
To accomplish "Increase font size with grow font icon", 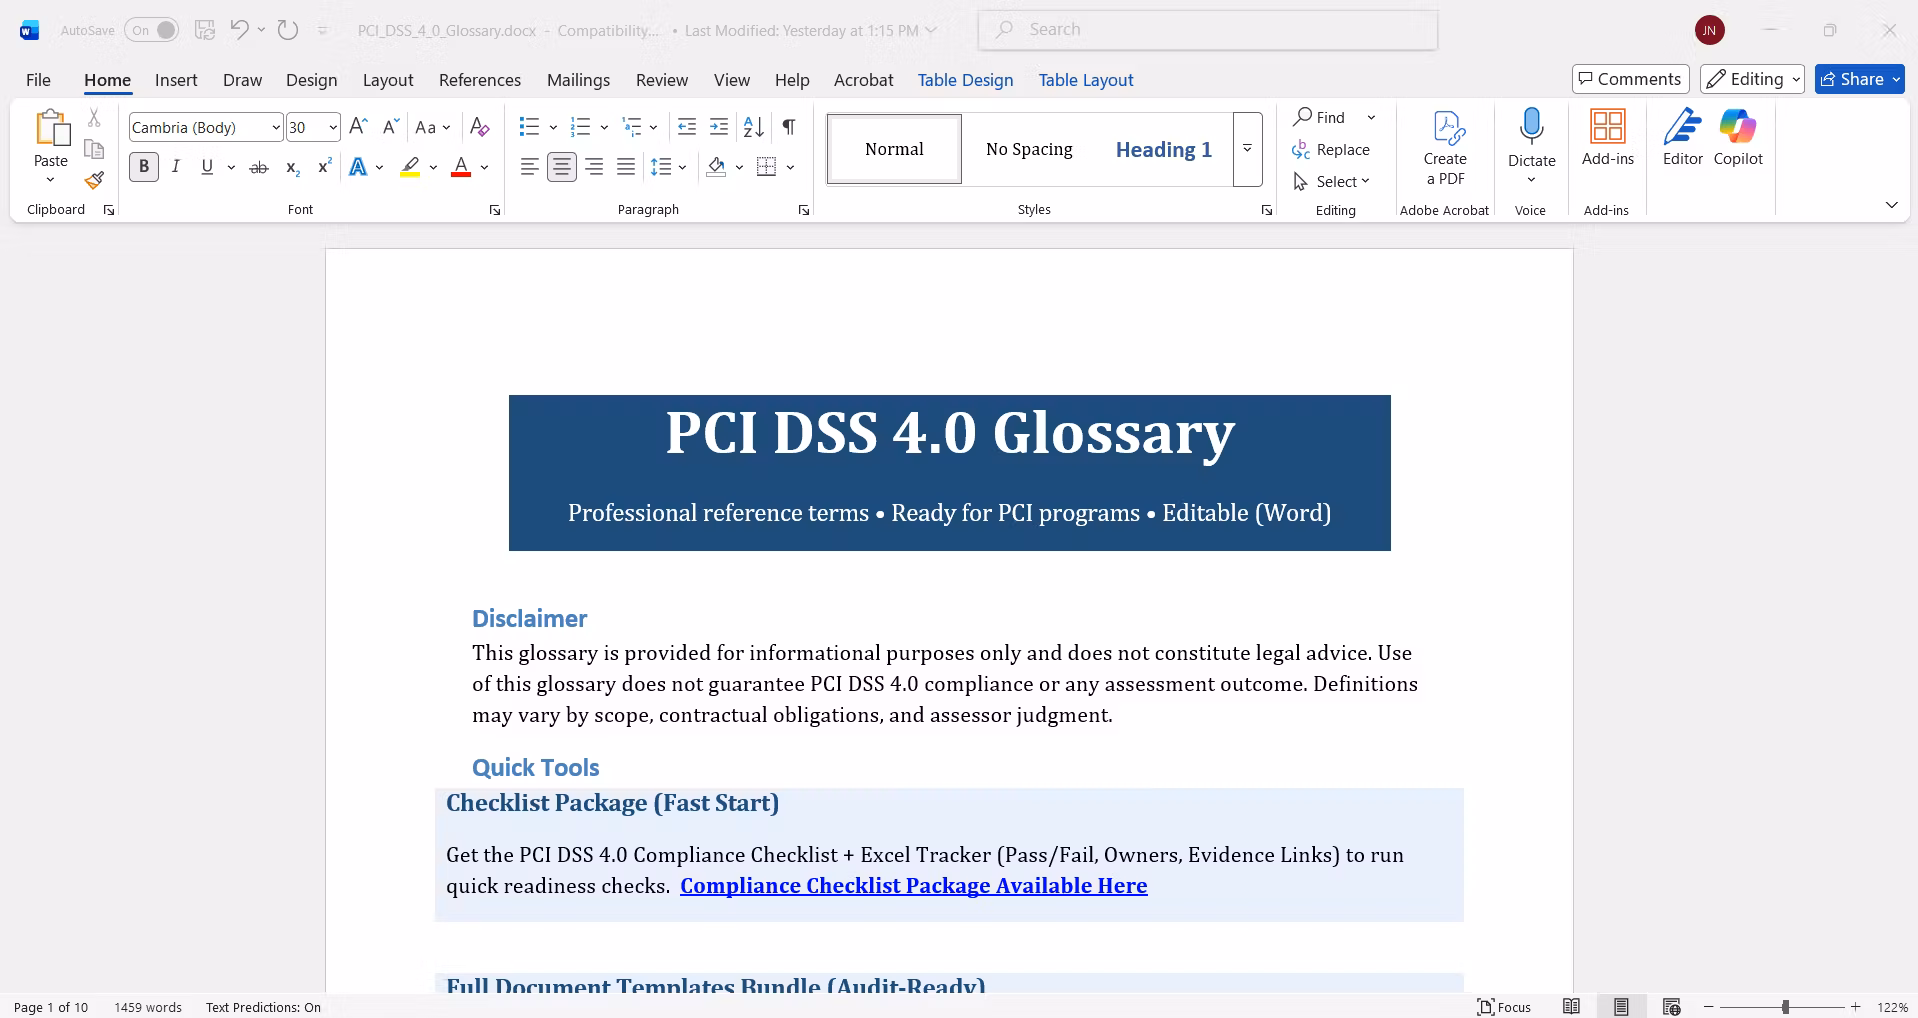I will (x=359, y=127).
